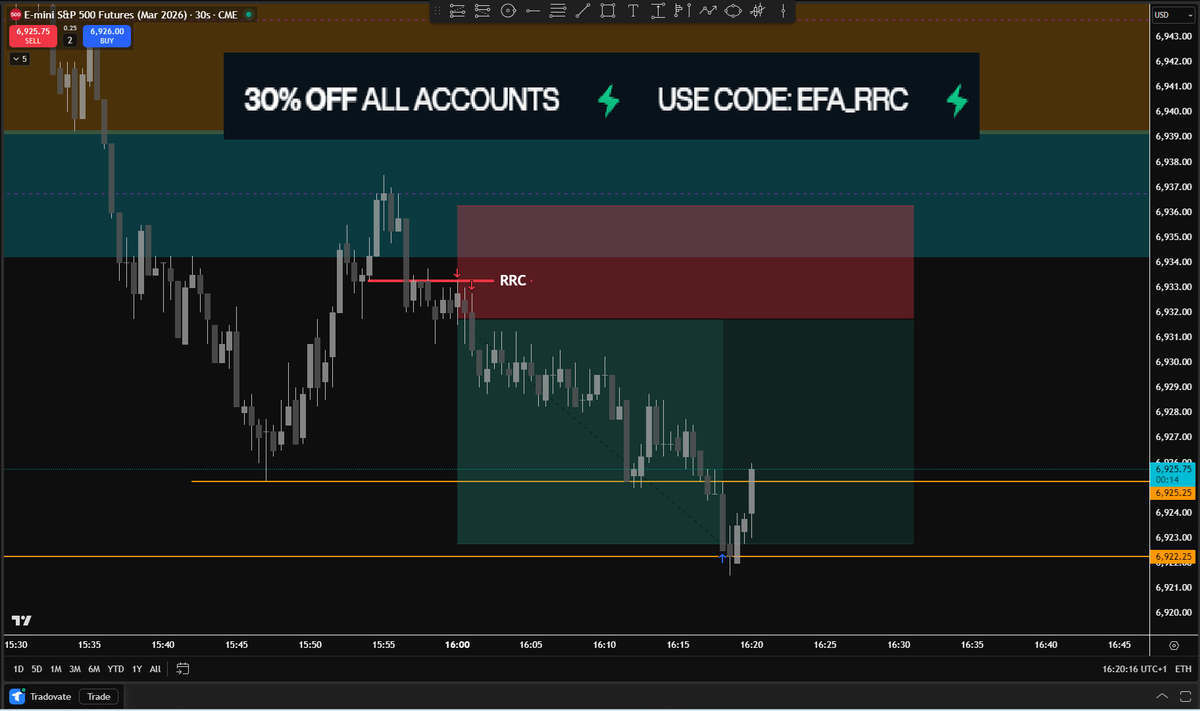
Task: Open time axis settings gear icon
Action: tap(1173, 645)
